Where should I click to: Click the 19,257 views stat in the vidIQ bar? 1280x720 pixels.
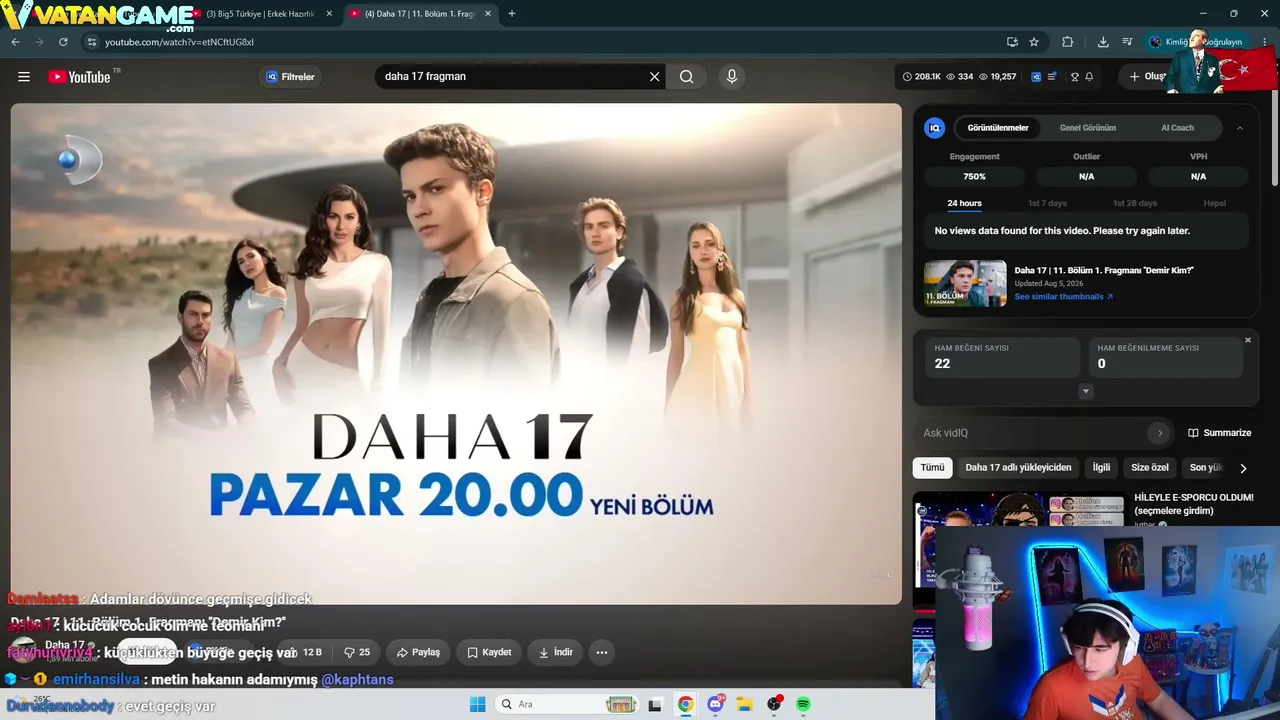997,77
